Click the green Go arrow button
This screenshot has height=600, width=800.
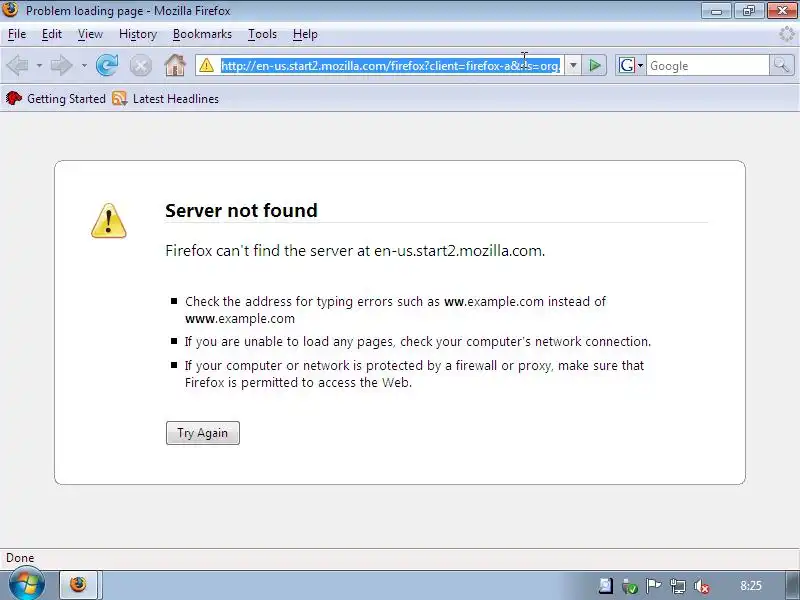point(594,65)
